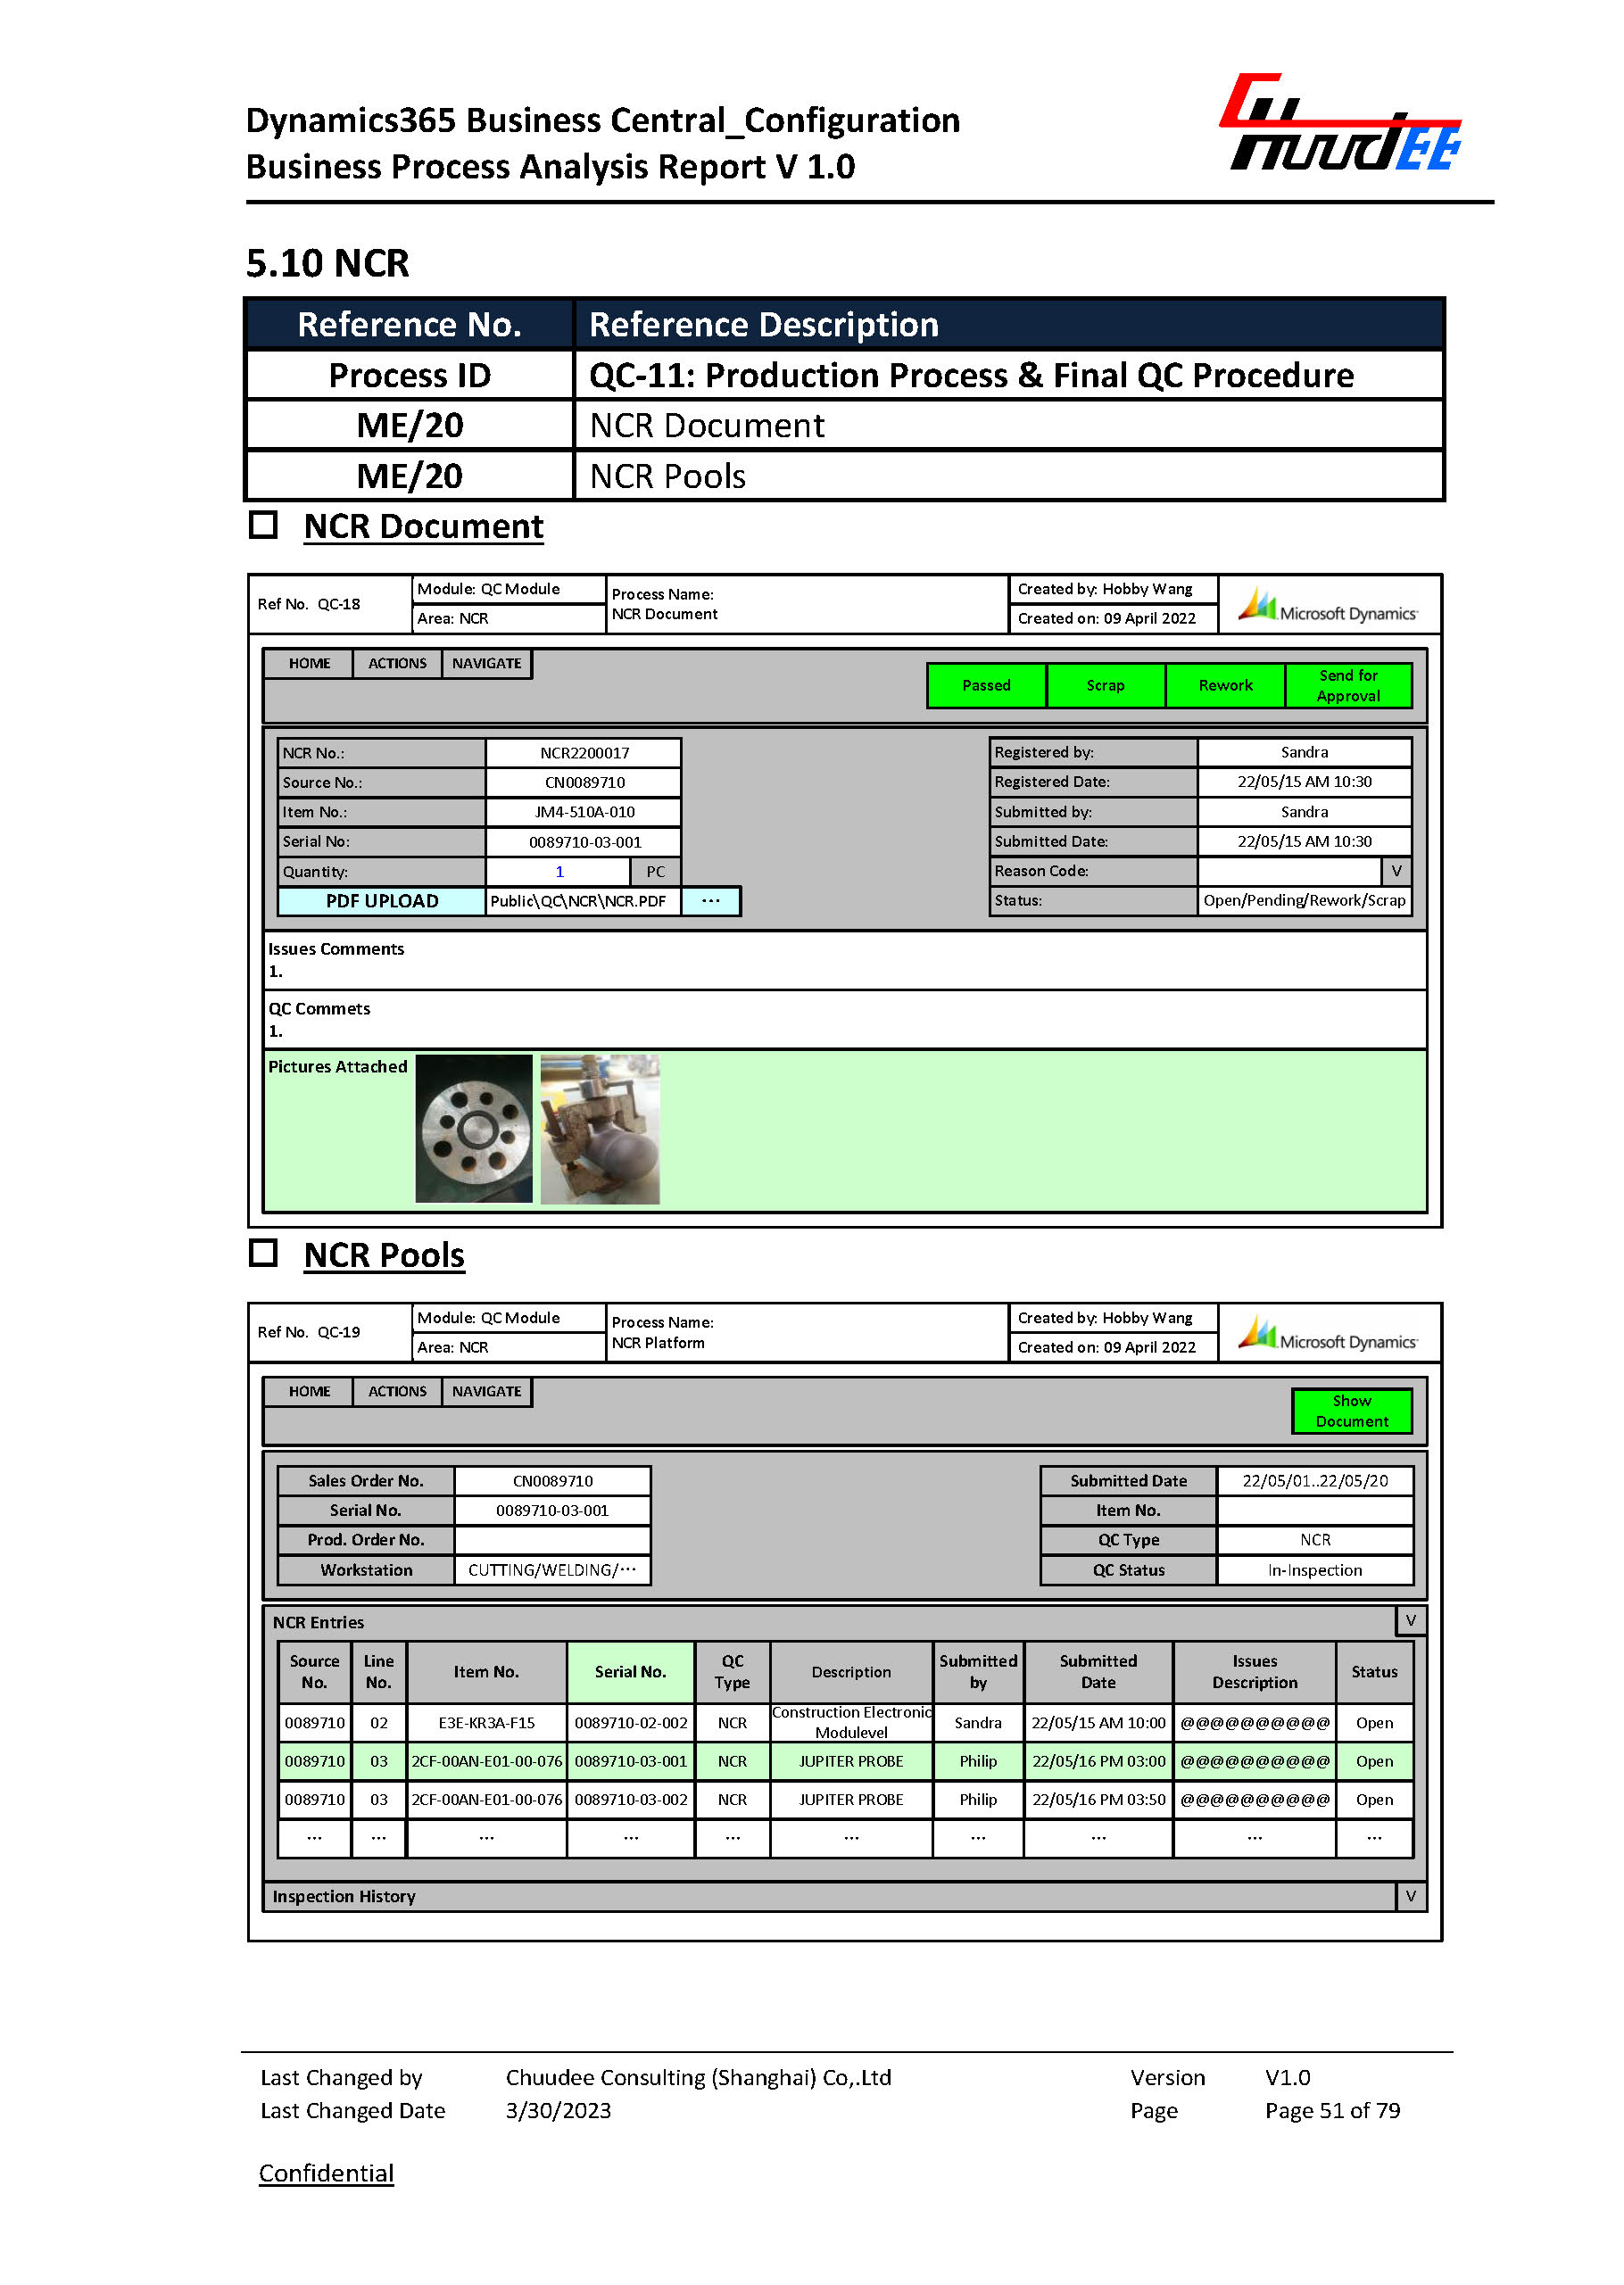Open the Reason Code dropdown arrow

click(1396, 871)
